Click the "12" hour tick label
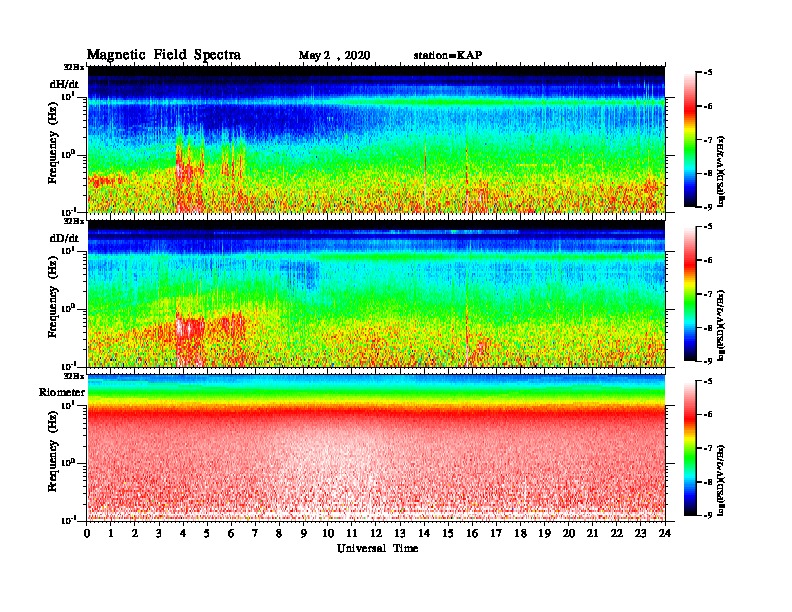 click(376, 534)
